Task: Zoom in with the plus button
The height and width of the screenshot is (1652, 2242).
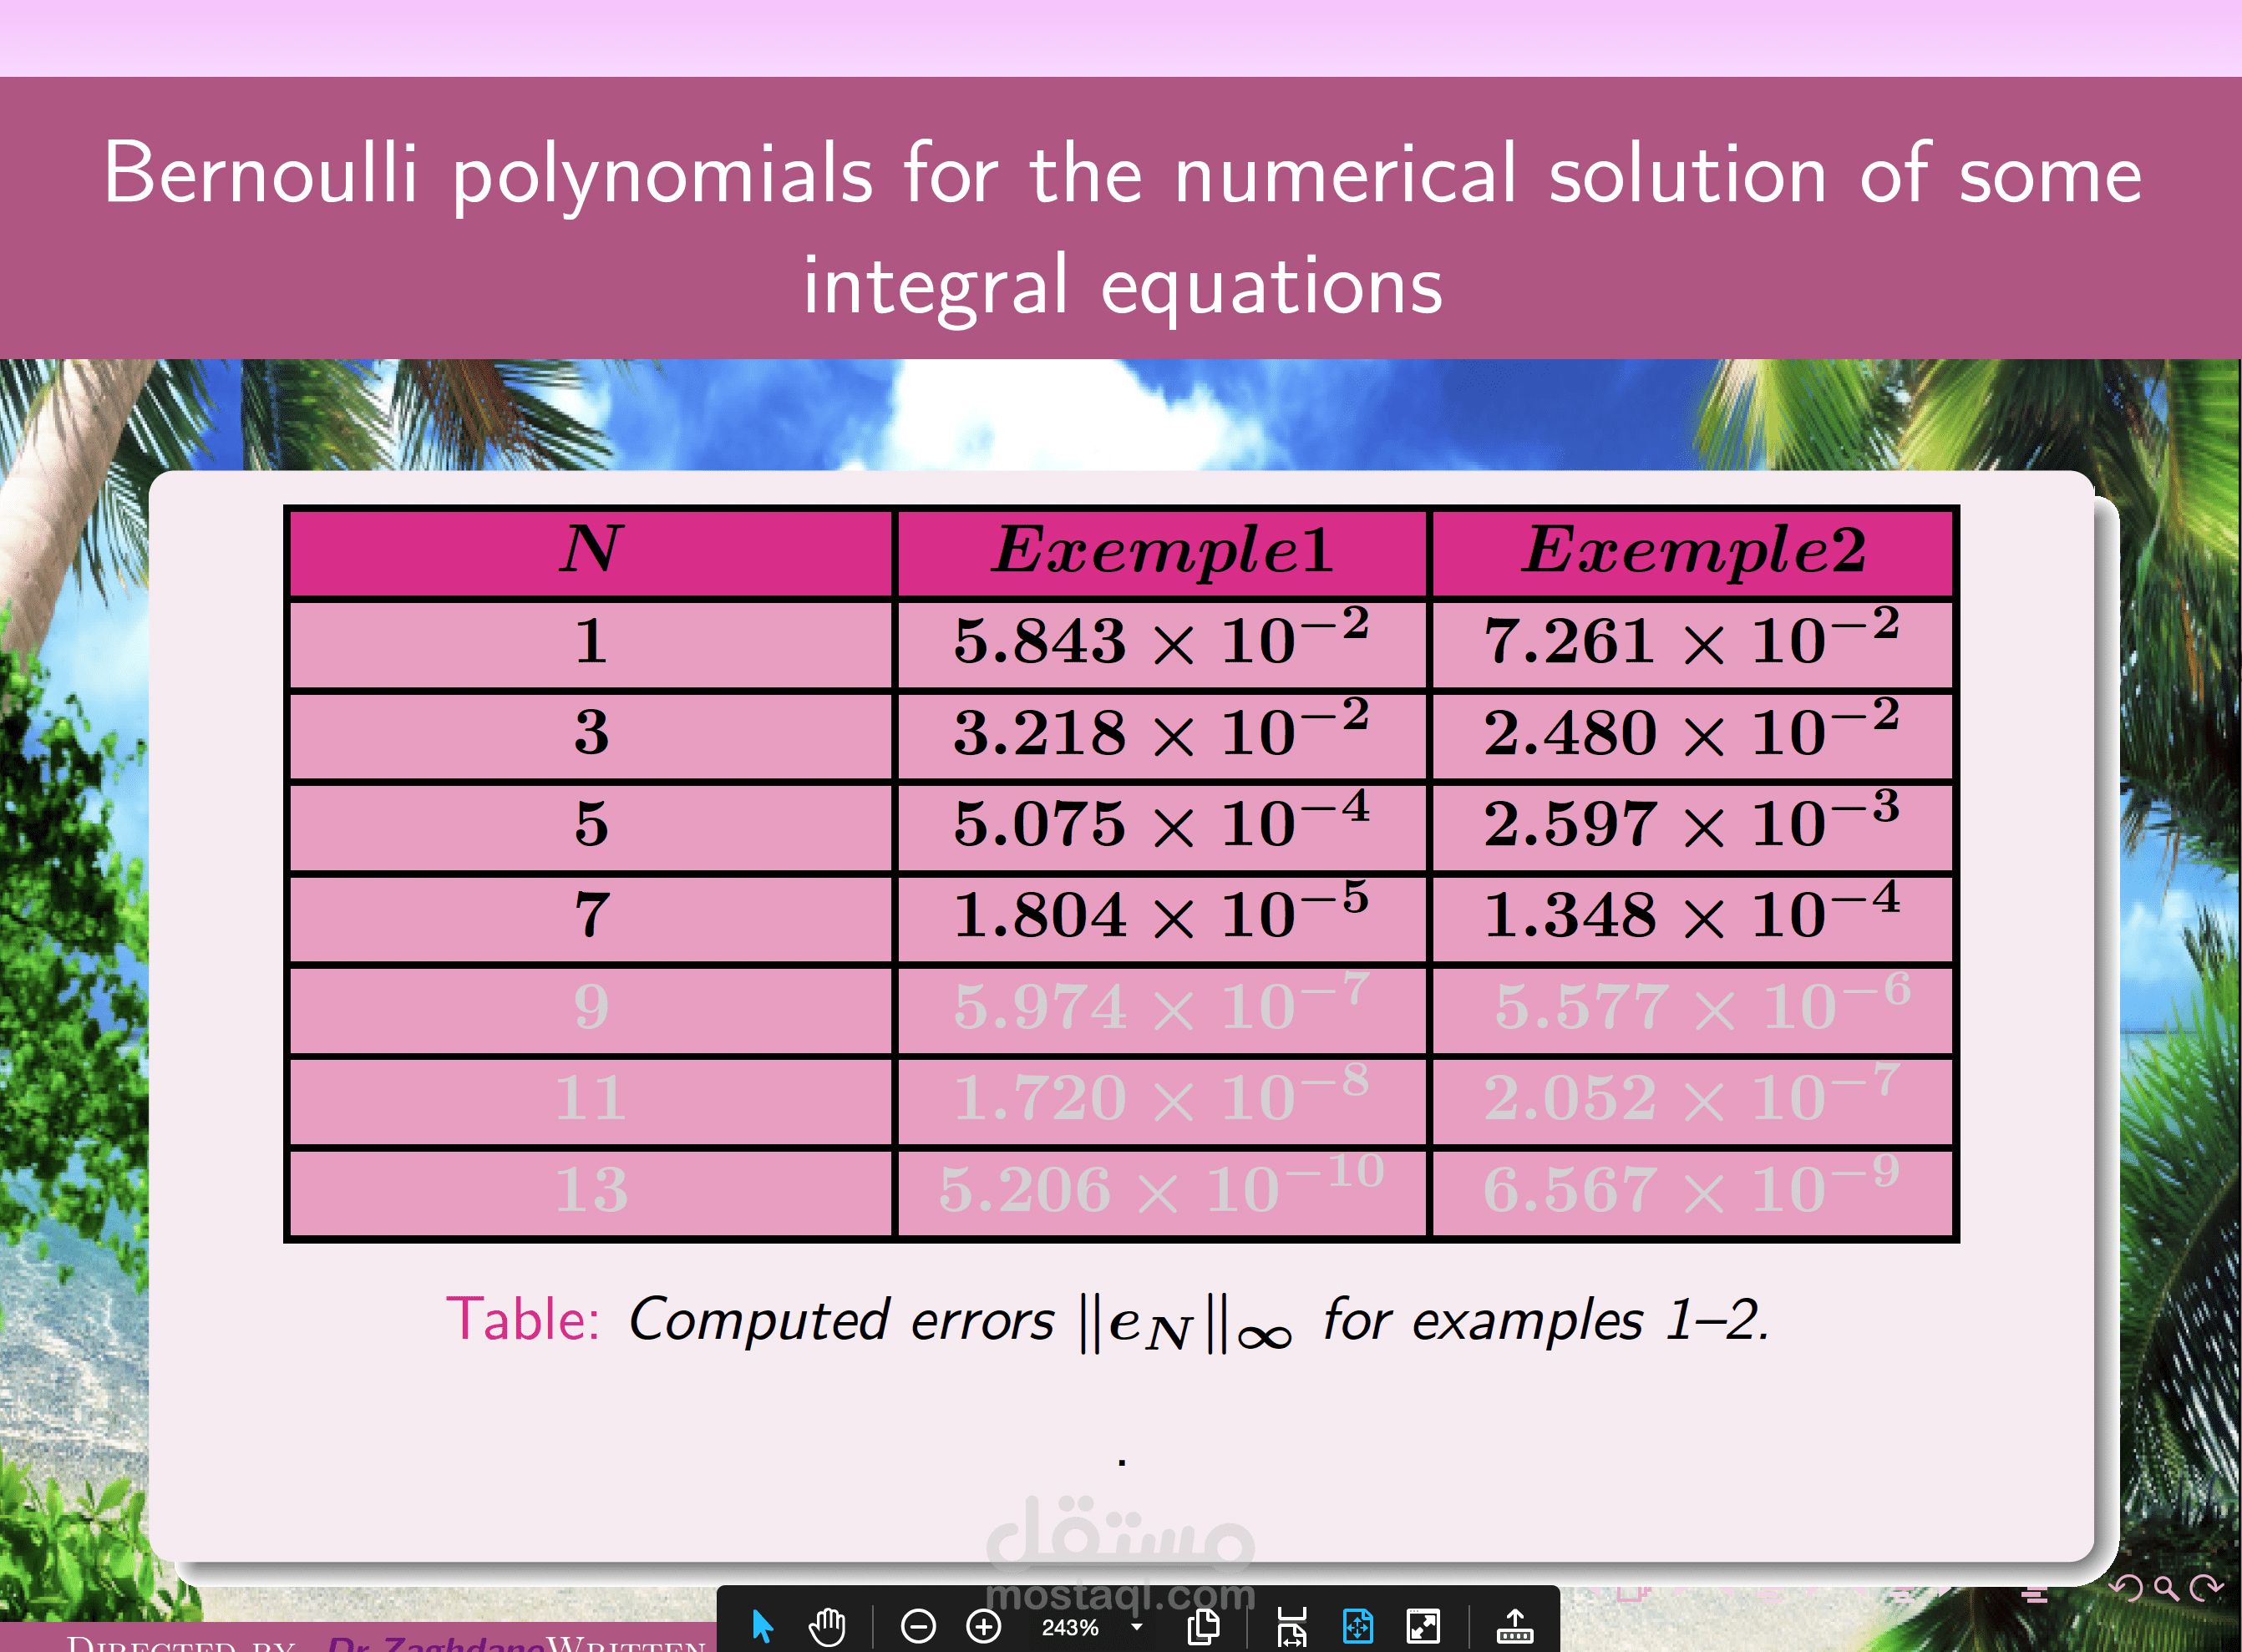Action: (x=983, y=1626)
